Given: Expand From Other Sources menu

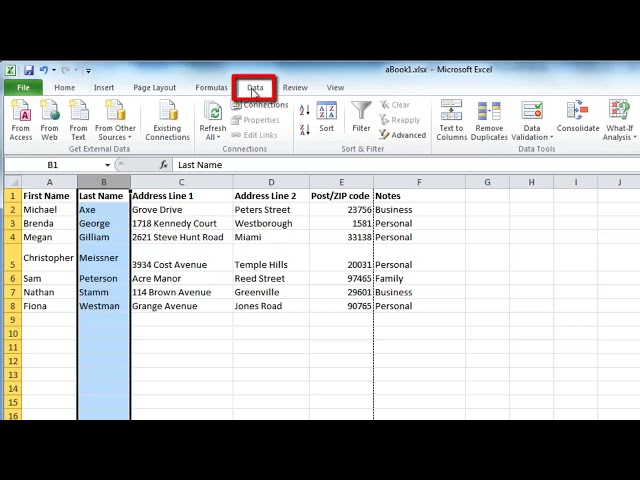Looking at the screenshot, I should [115, 120].
